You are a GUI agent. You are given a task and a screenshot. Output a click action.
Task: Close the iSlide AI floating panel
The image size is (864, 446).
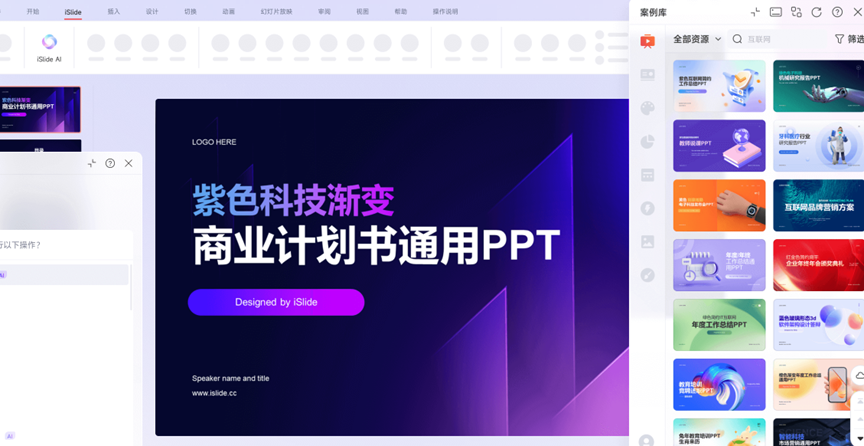[128, 163]
